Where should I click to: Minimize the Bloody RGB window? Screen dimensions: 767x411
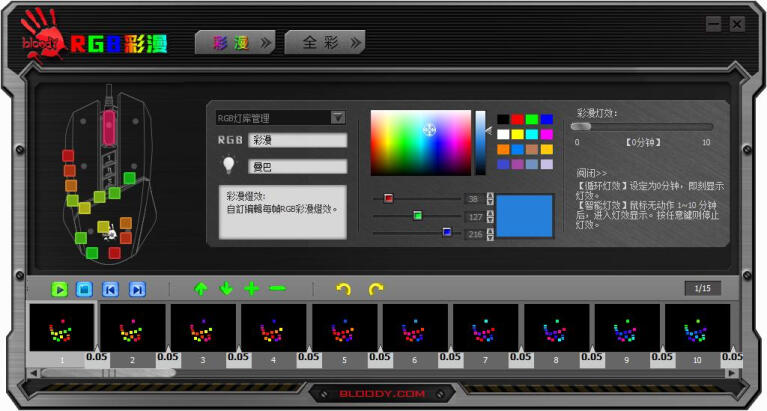(x=714, y=24)
